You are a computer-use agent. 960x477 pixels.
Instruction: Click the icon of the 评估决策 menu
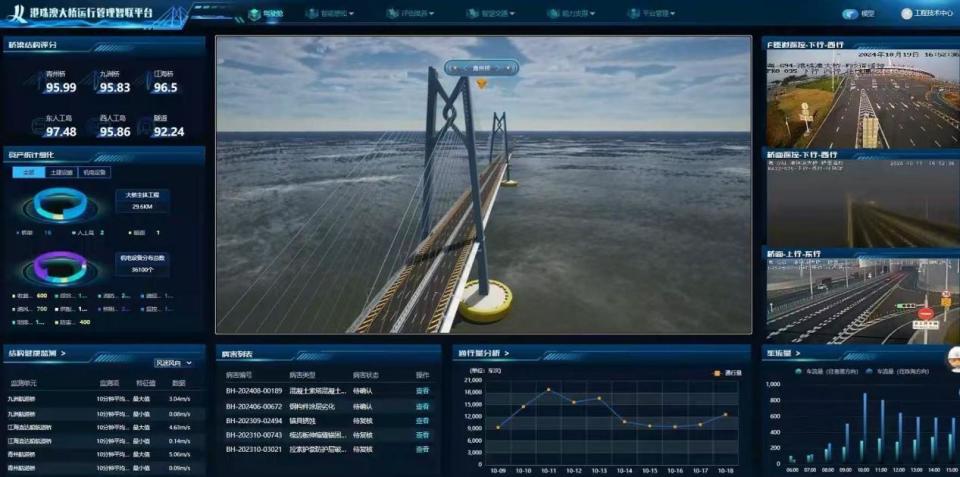392,13
